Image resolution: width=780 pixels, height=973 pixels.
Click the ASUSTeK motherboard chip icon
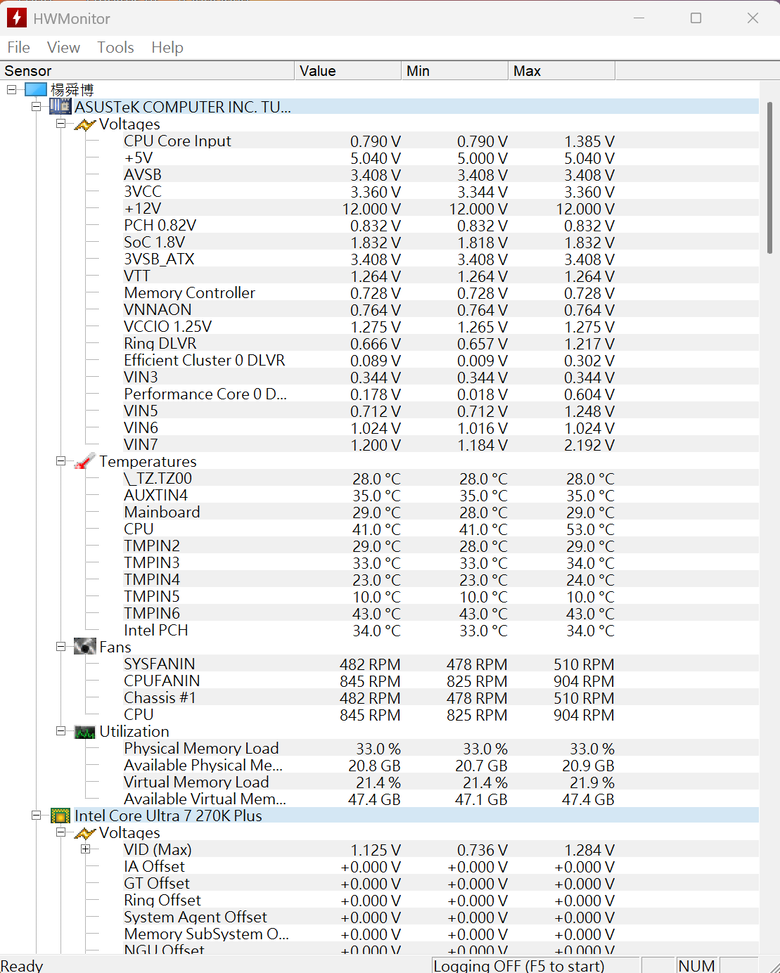click(x=60, y=107)
